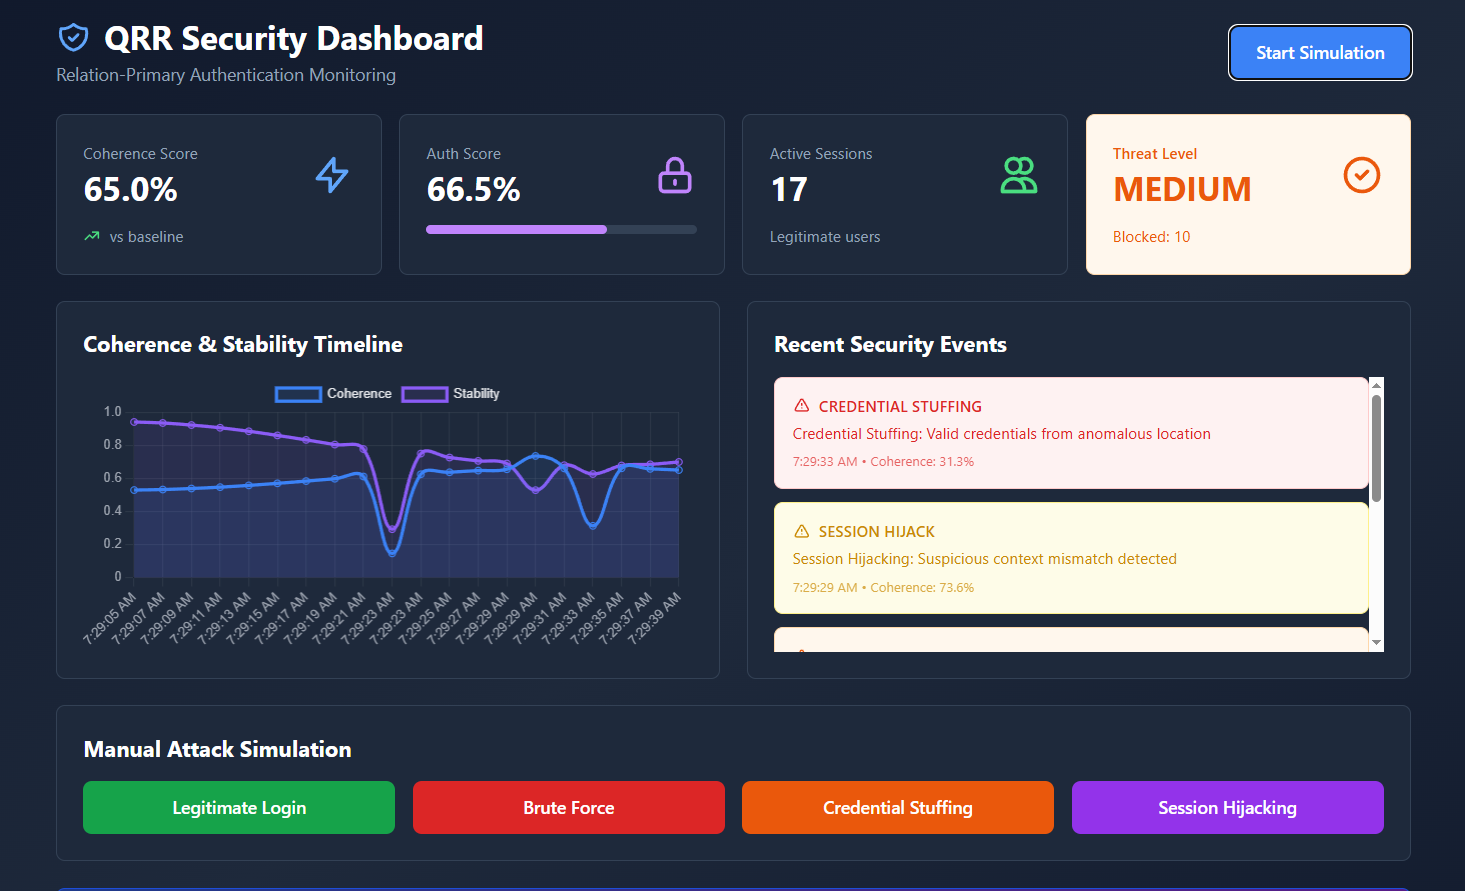
Task: Click the warning icon on Session Hijack event
Action: pos(800,531)
